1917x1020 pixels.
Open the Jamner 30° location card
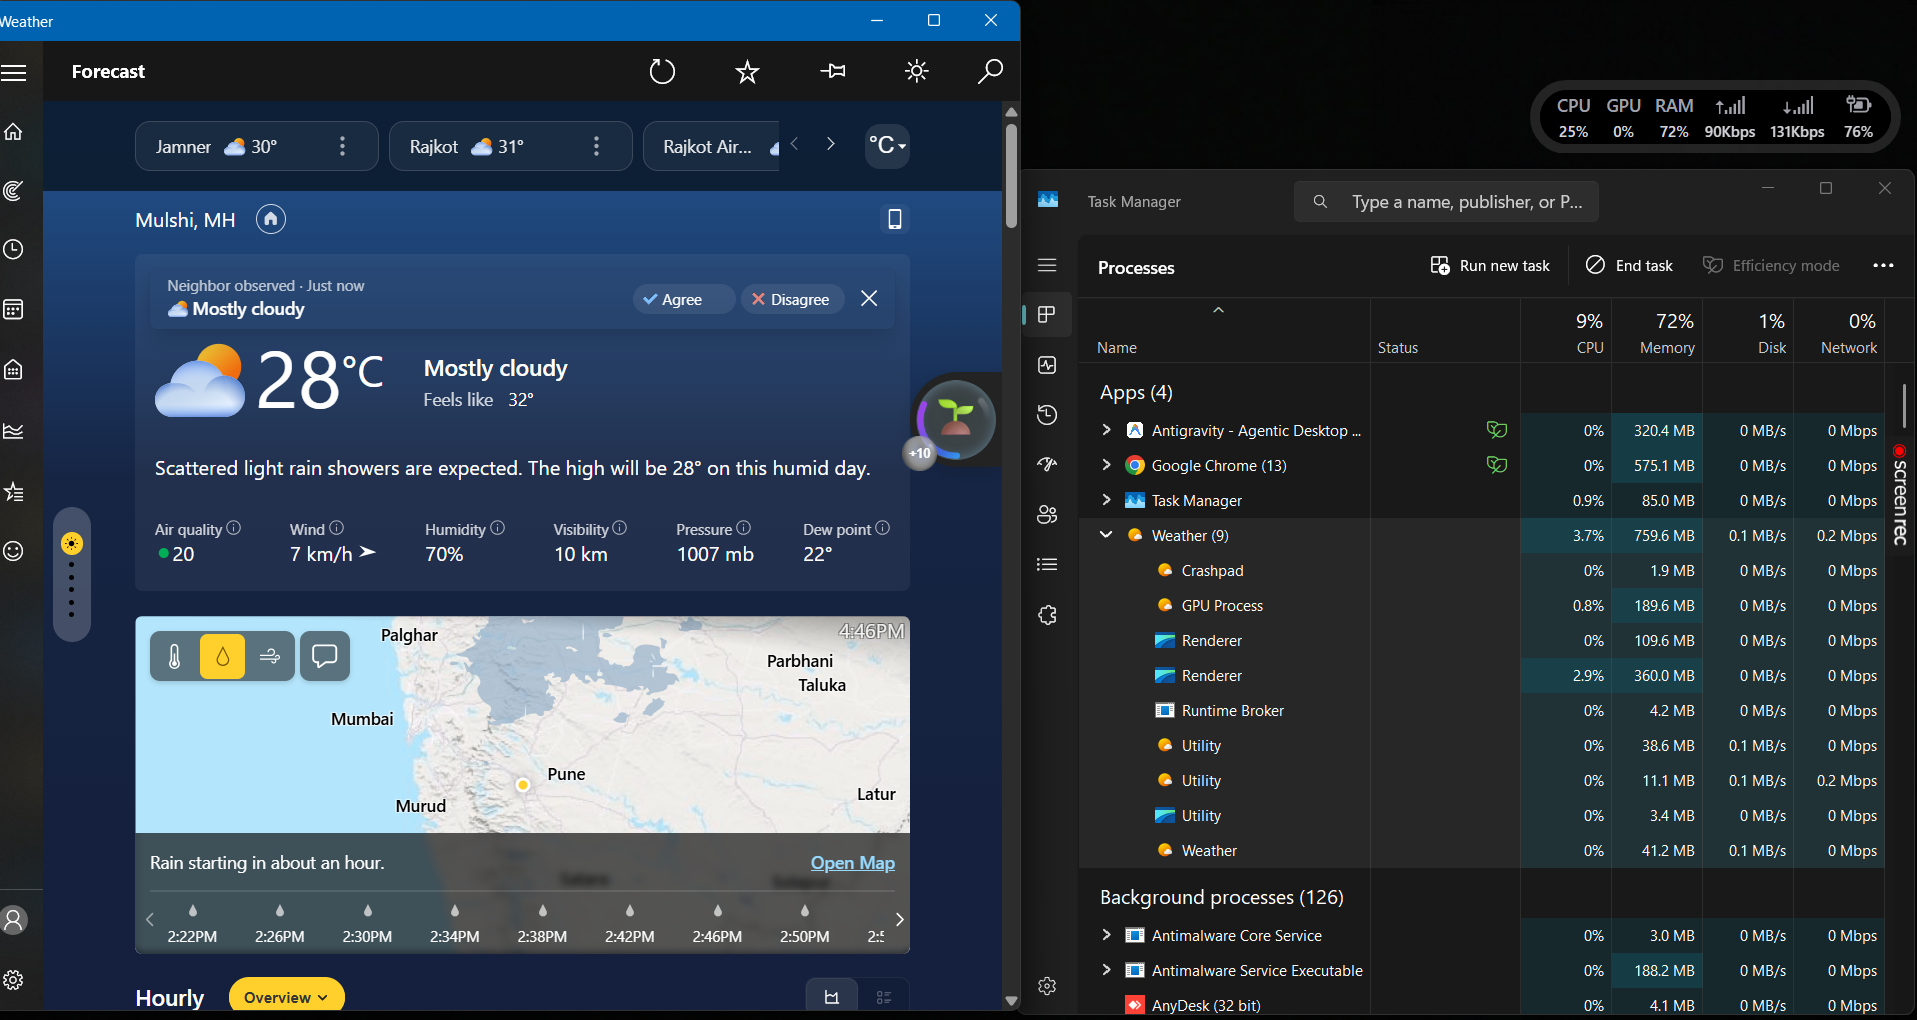coord(257,146)
